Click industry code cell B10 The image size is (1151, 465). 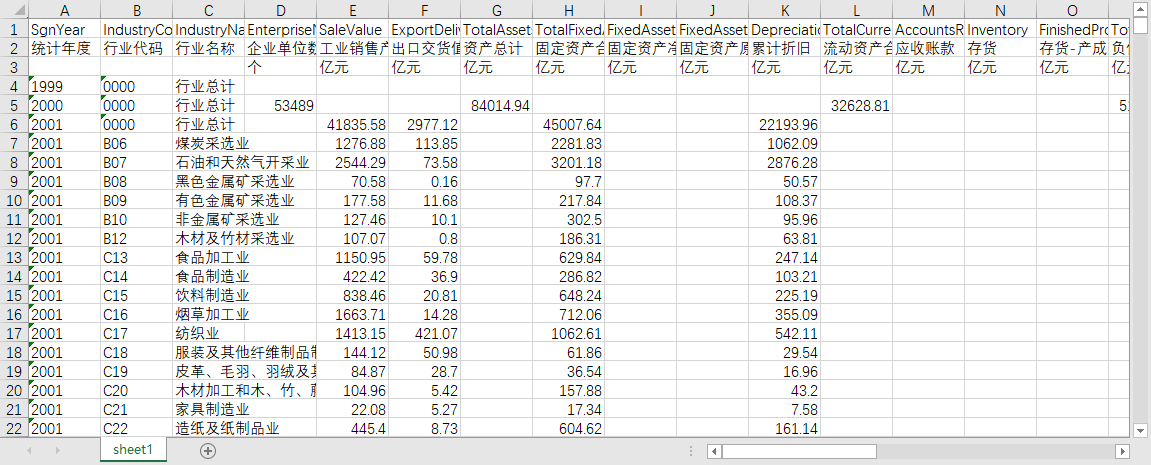(137, 220)
